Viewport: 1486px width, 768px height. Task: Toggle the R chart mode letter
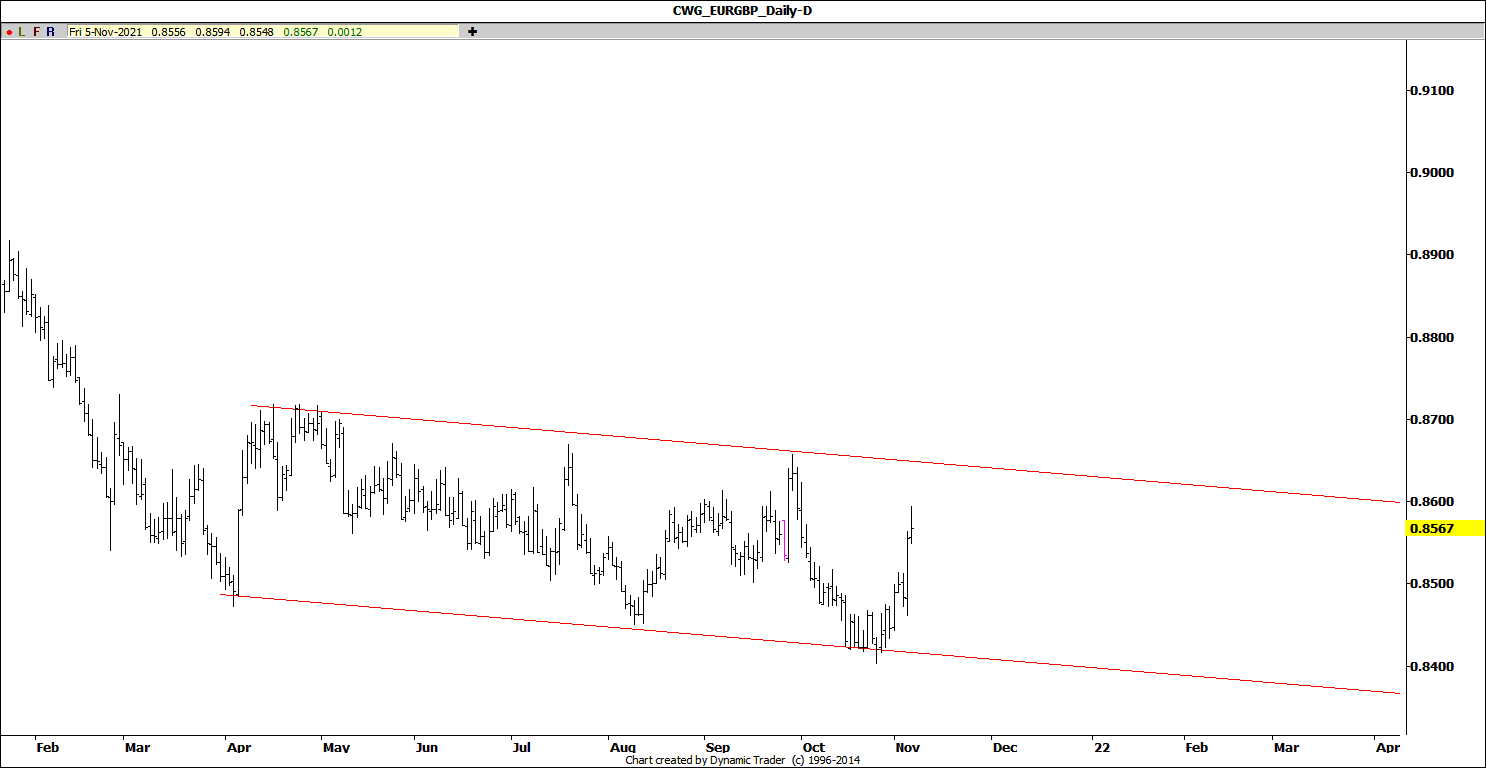coord(51,32)
